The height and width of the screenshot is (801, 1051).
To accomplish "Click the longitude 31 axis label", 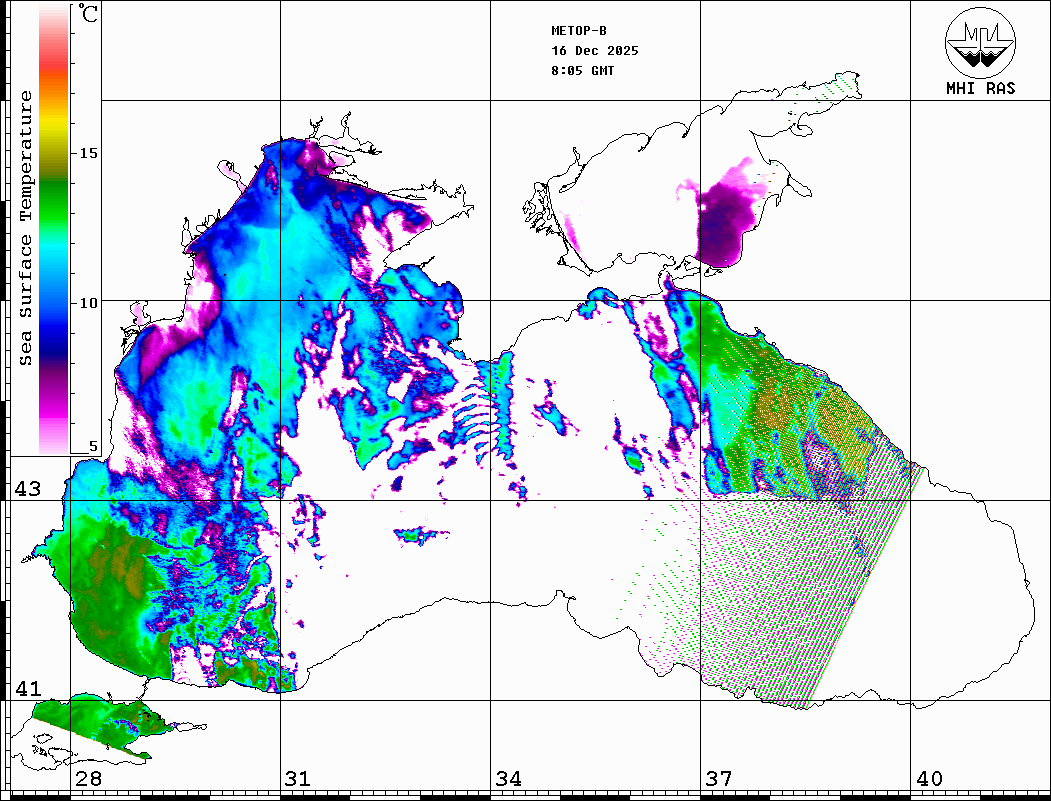I will click(x=298, y=779).
